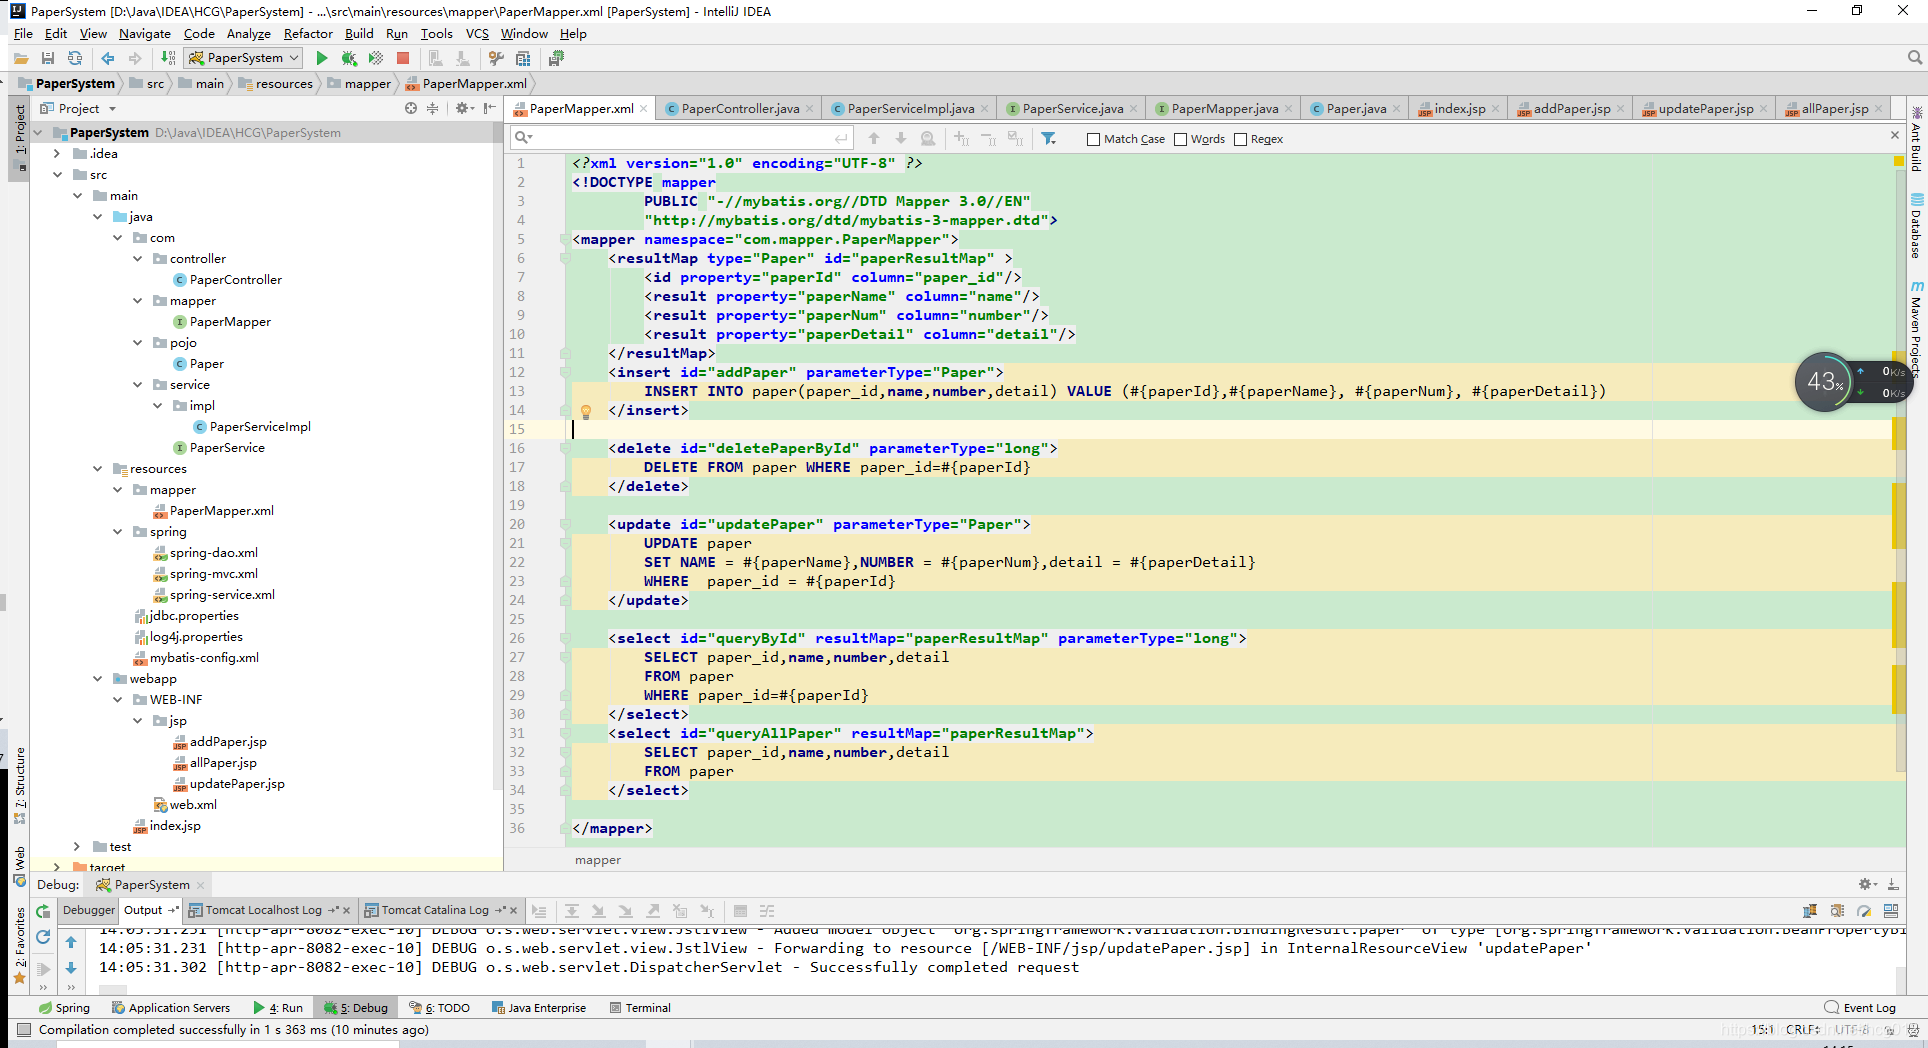This screenshot has width=1928, height=1048.
Task: Enable the Words checkbox
Action: [1180, 139]
